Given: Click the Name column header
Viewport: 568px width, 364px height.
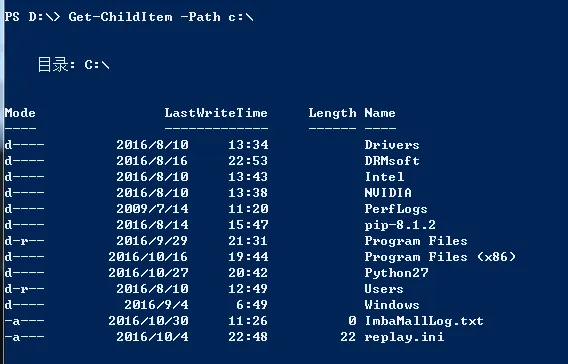Looking at the screenshot, I should 380,113.
